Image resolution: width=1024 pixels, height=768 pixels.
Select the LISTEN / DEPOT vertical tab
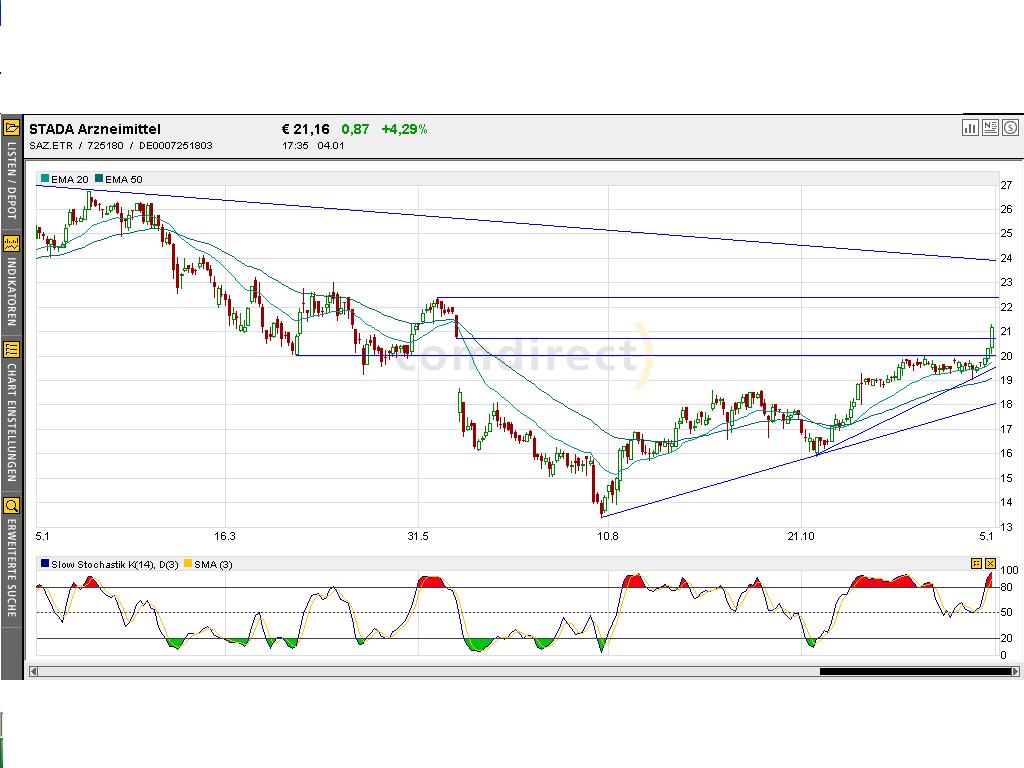pyautogui.click(x=11, y=181)
